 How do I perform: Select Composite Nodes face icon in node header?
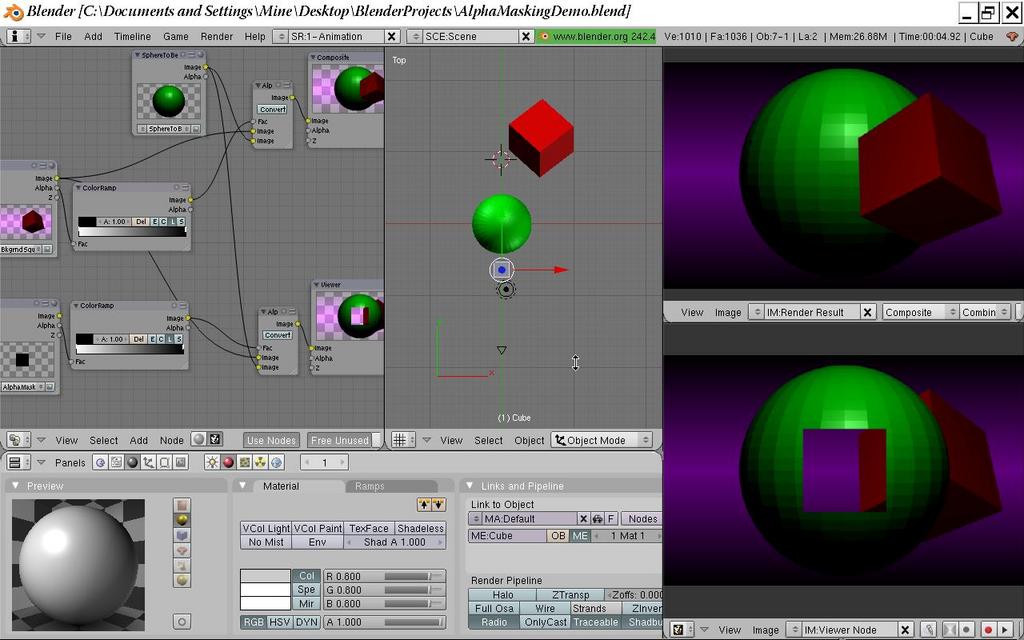pyautogui.click(x=215, y=440)
